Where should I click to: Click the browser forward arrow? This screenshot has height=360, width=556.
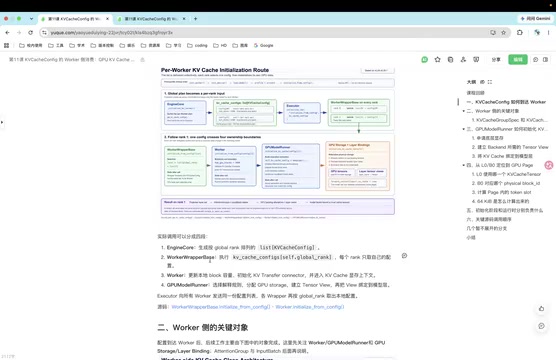click(19, 33)
